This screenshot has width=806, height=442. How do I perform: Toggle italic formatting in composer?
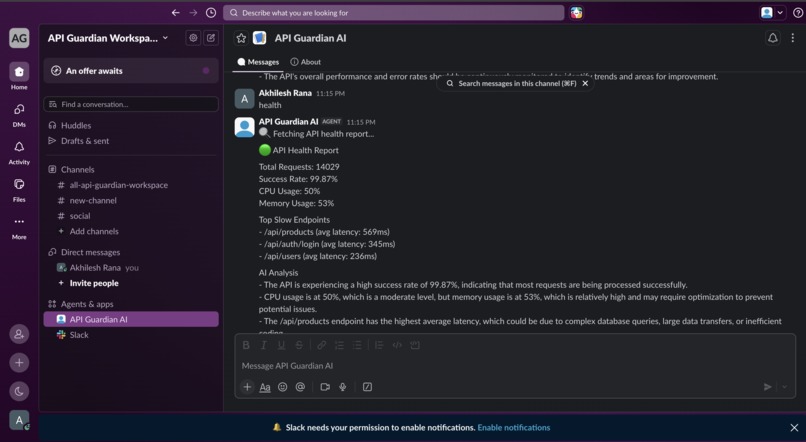click(264, 345)
